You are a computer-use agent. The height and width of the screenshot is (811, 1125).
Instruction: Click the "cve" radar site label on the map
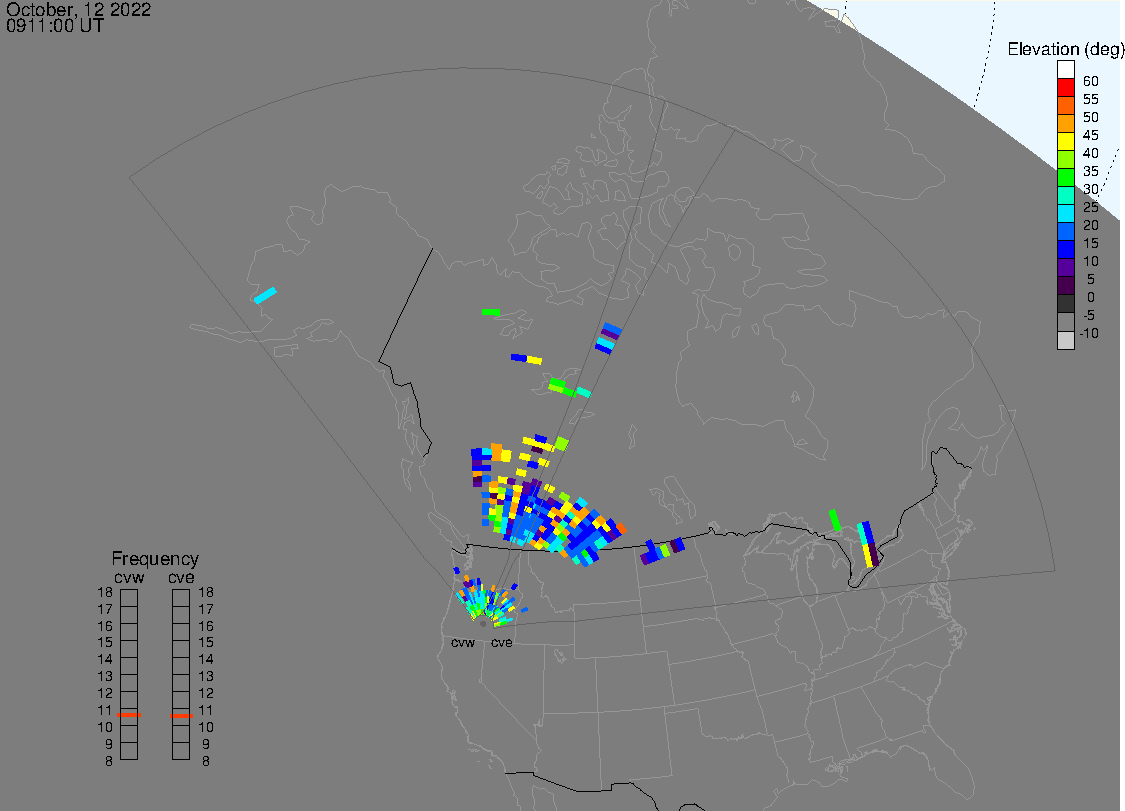(x=502, y=643)
